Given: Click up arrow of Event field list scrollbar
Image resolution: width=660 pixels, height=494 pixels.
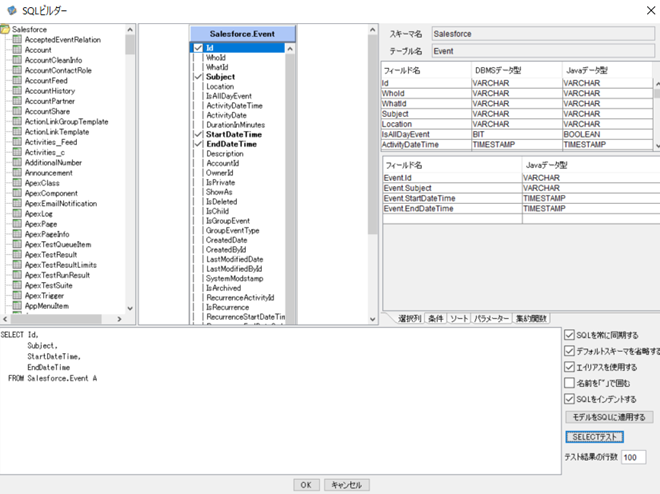Looking at the screenshot, I should coord(290,49).
